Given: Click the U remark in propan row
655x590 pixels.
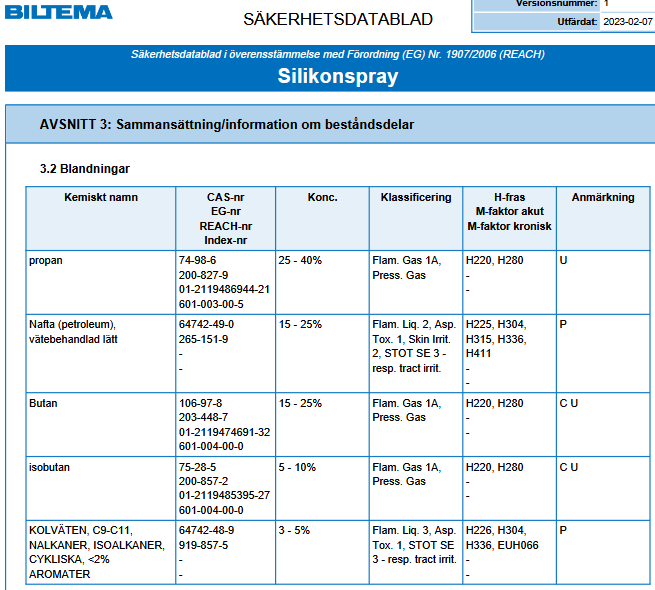Looking at the screenshot, I should click(x=563, y=260).
